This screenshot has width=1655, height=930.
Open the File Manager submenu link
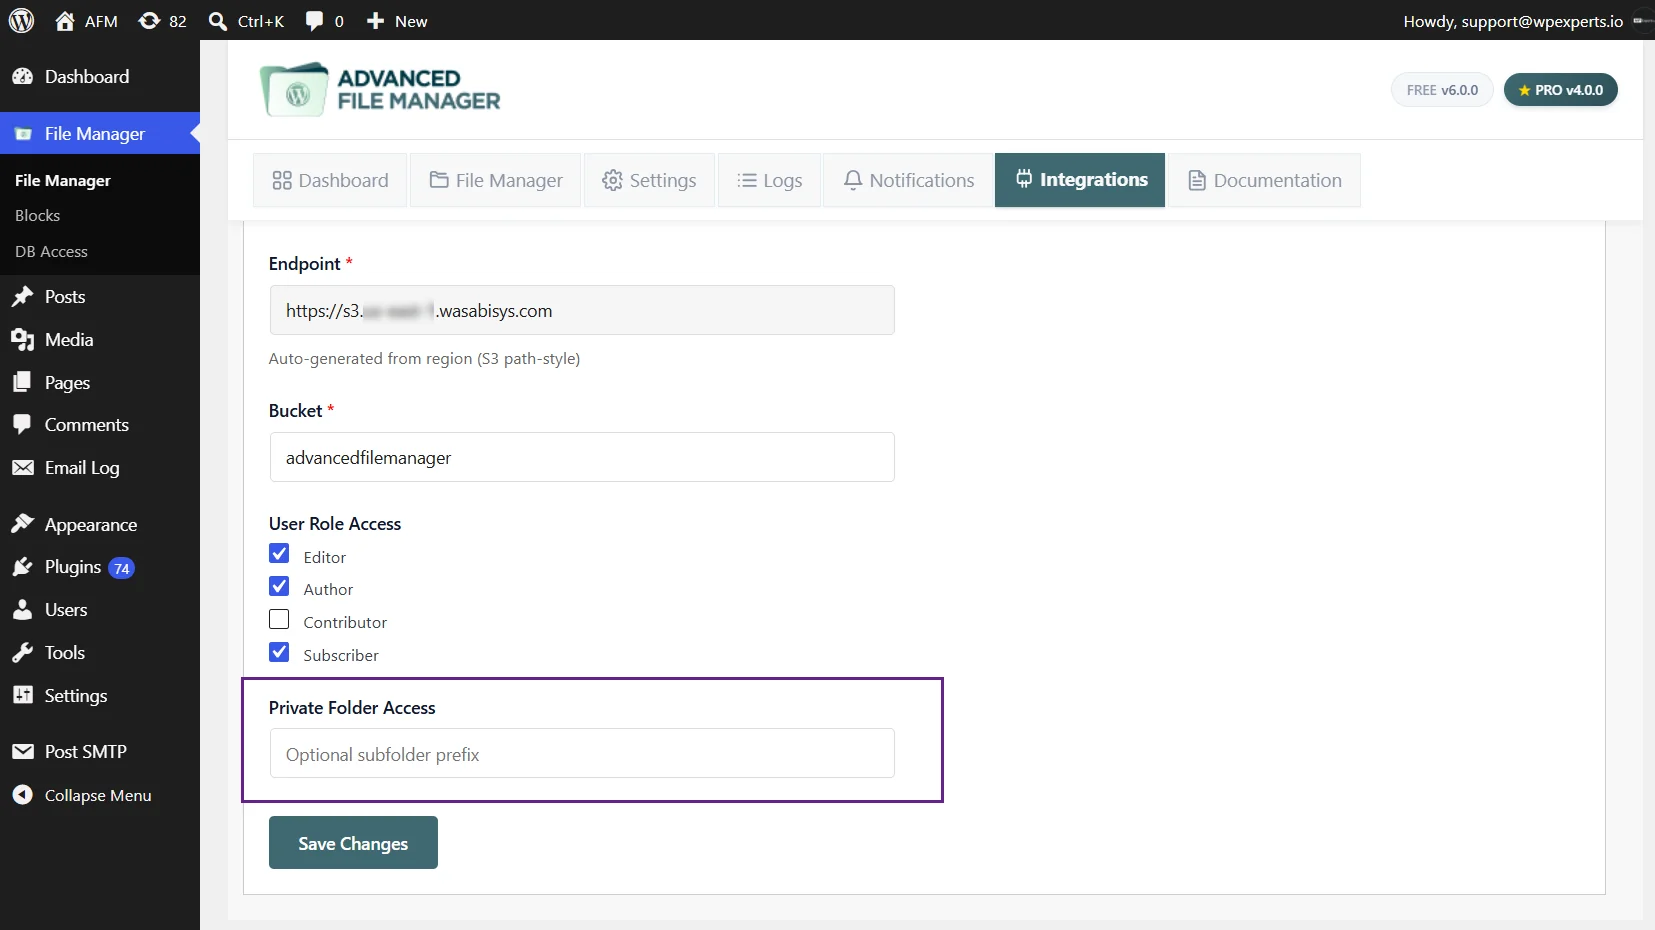coord(63,180)
